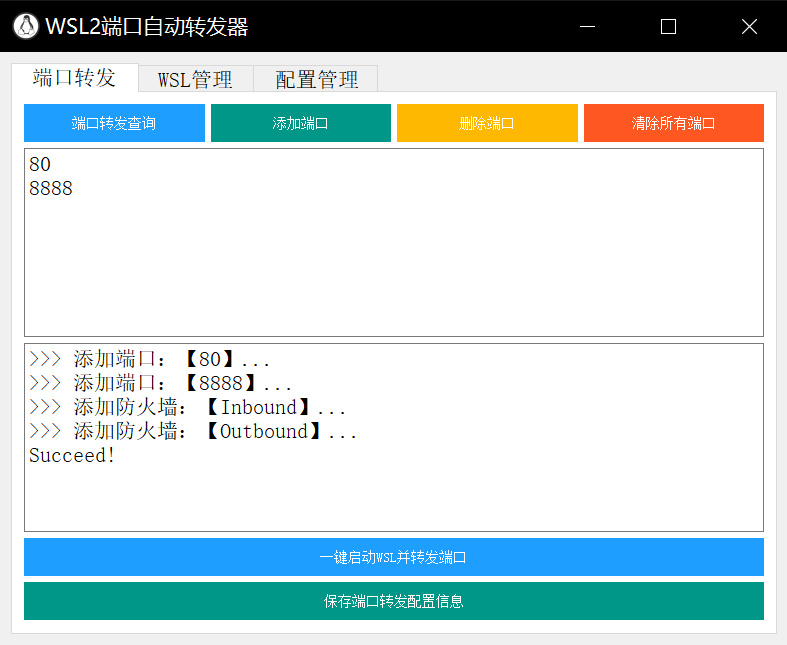Click the yellow 删除端口 button
Viewport: 787px width, 645px height.
(487, 123)
